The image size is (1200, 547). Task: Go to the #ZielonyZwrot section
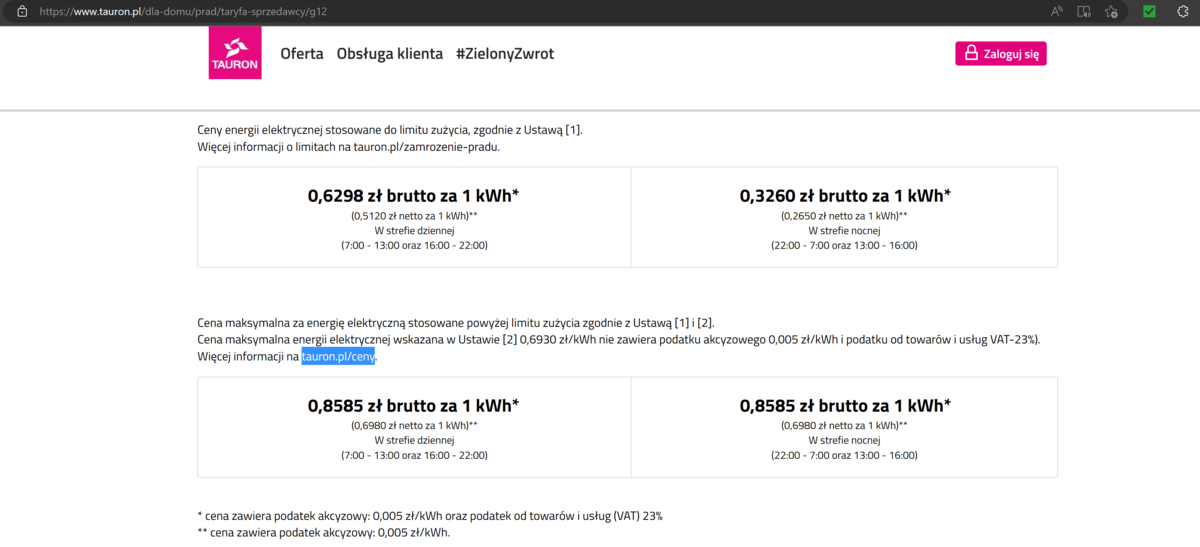pos(504,54)
